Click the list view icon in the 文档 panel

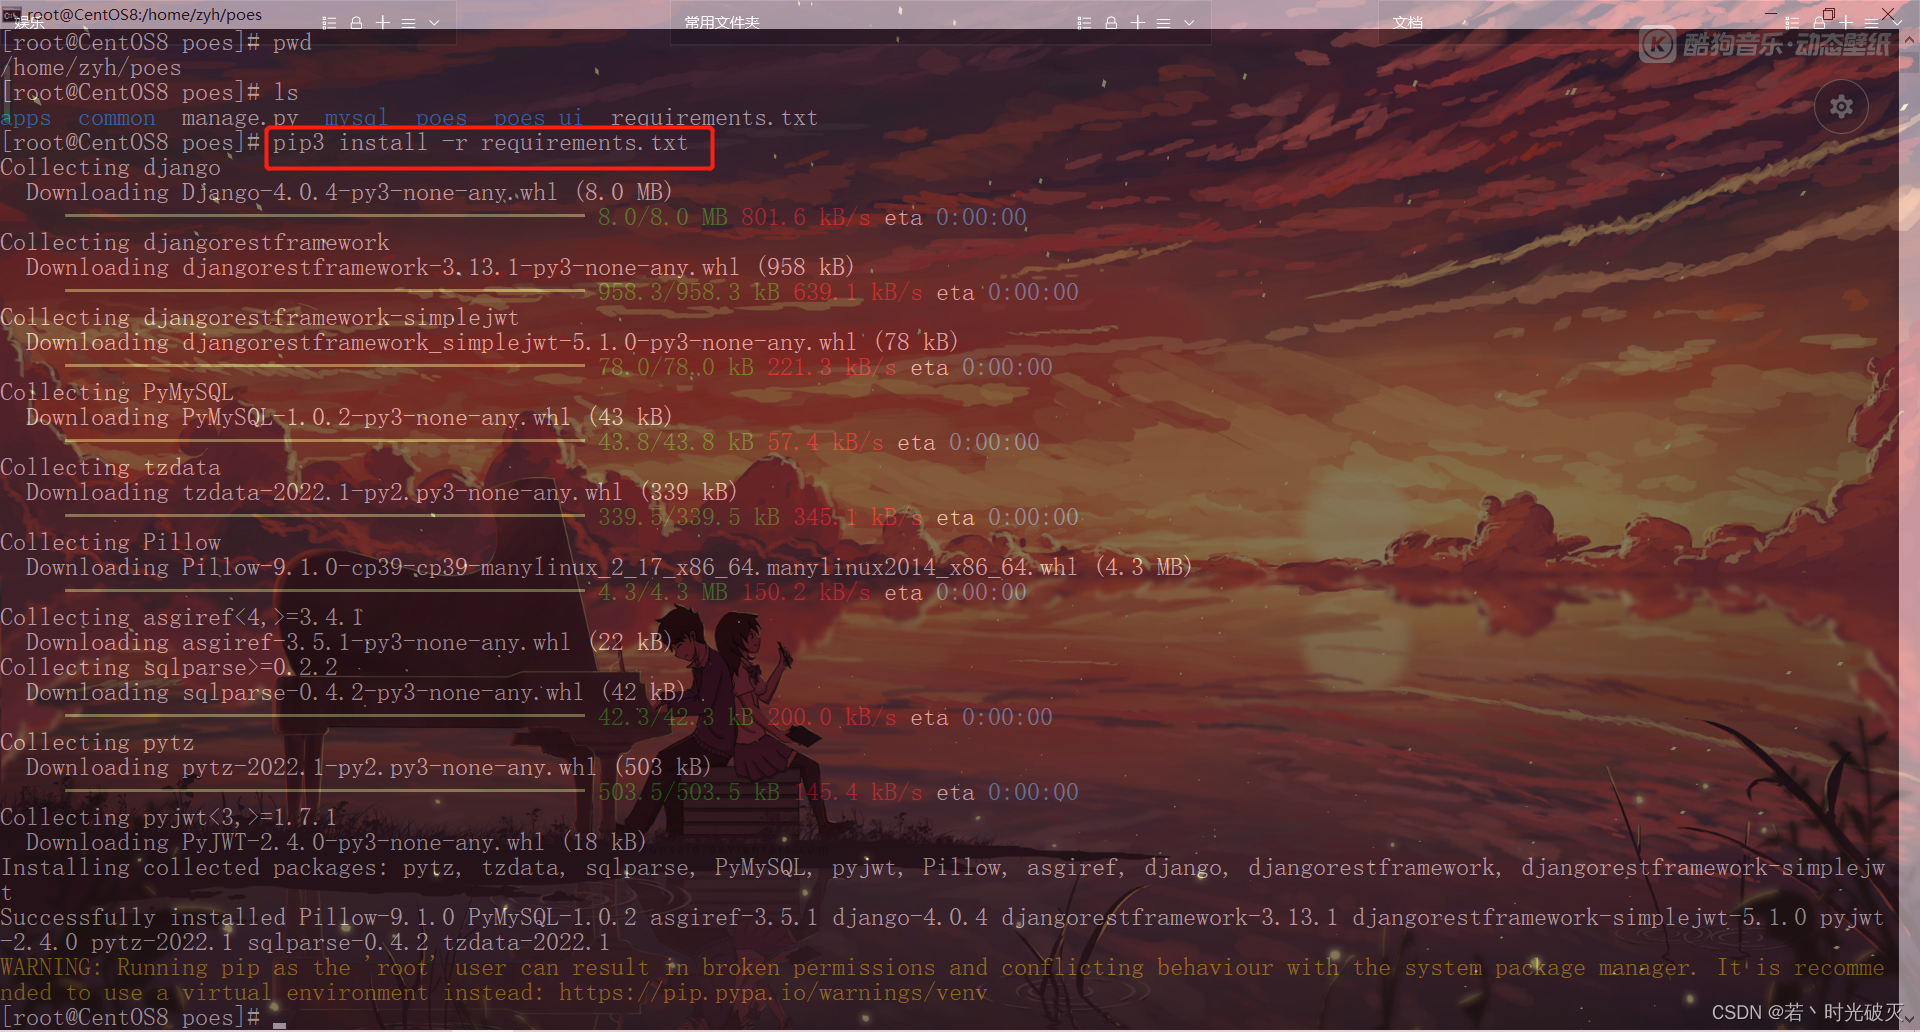pyautogui.click(x=1792, y=22)
